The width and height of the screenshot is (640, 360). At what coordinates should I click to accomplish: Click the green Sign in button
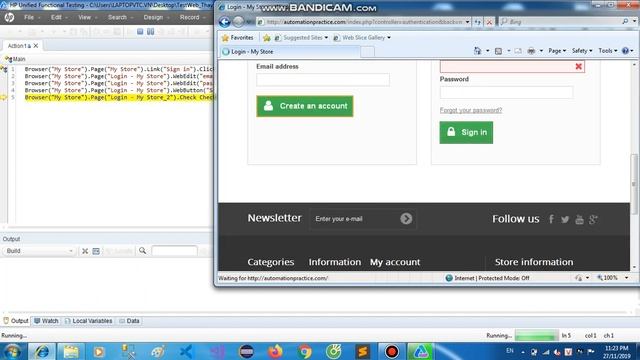(x=466, y=132)
